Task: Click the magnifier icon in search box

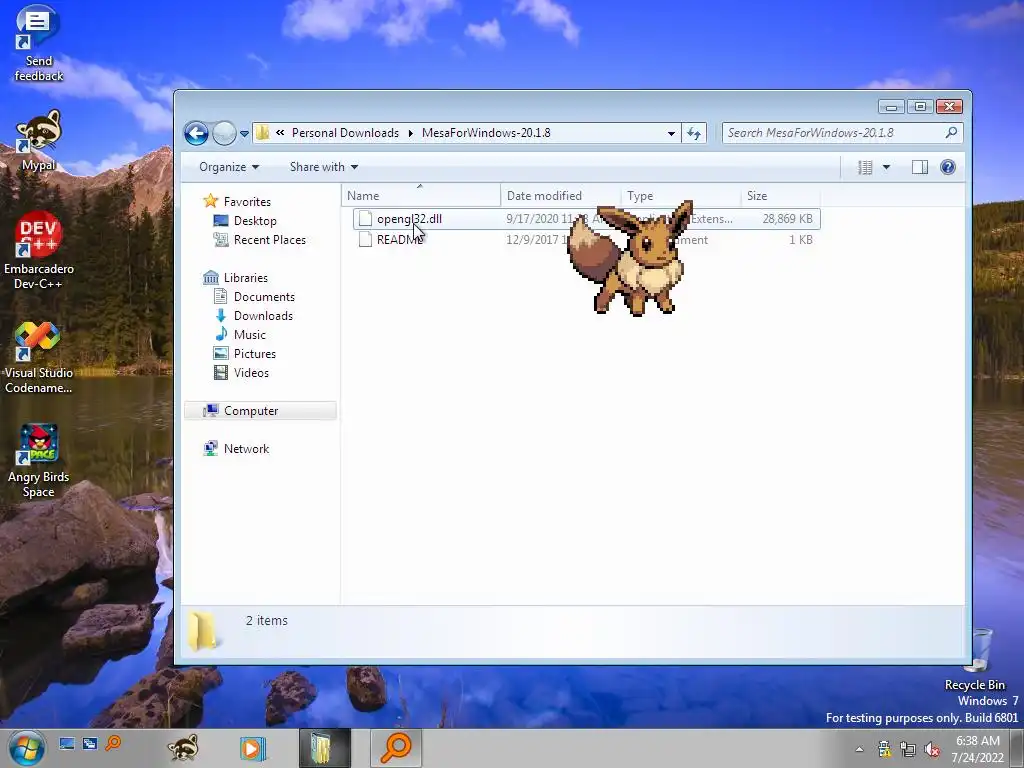Action: point(952,133)
